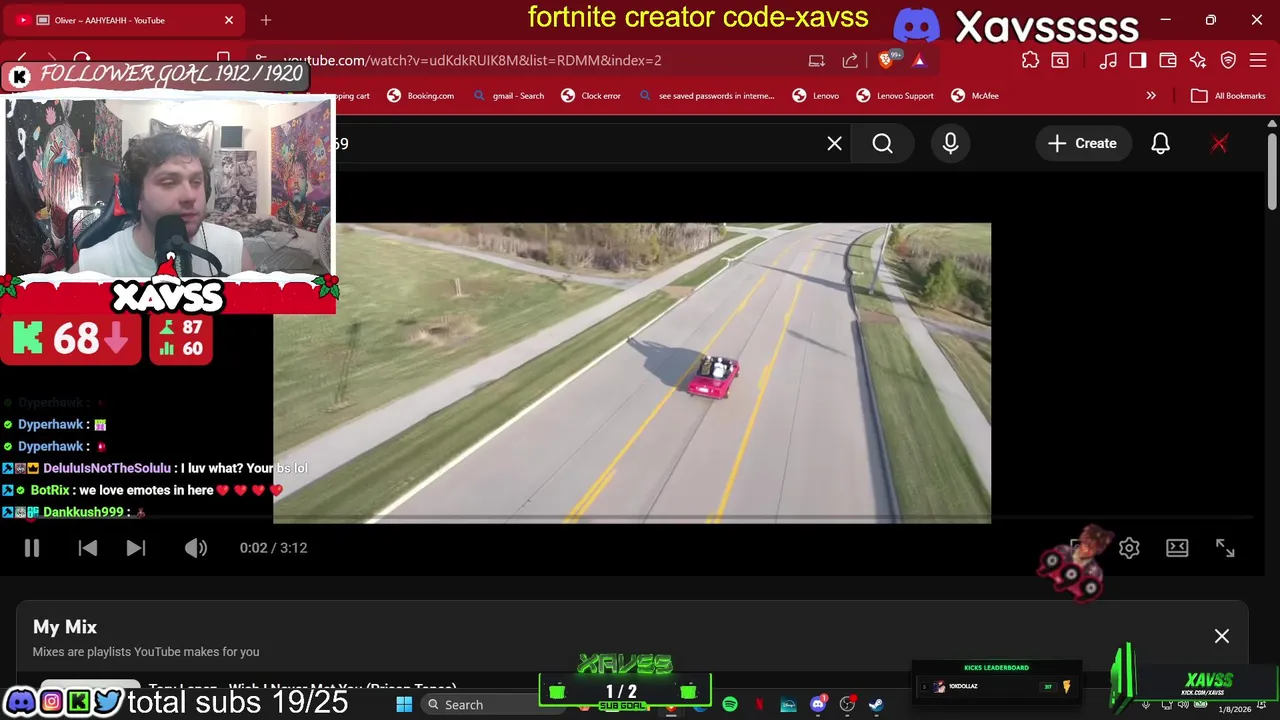
Task: Open Spotify from the taskbar
Action: coord(730,704)
